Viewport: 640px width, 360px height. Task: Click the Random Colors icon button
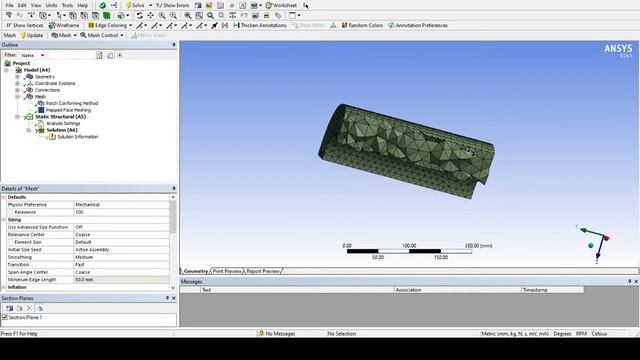pos(362,25)
